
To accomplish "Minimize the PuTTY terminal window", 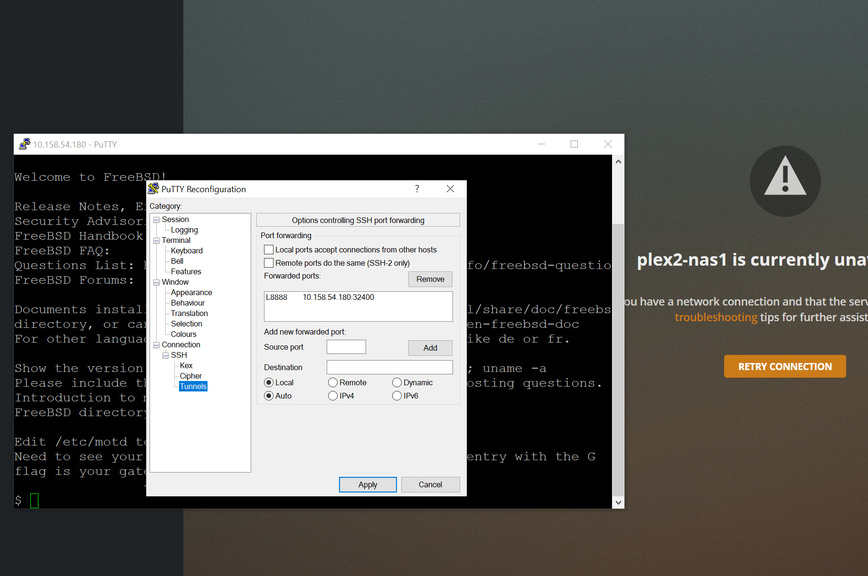I will pyautogui.click(x=541, y=144).
